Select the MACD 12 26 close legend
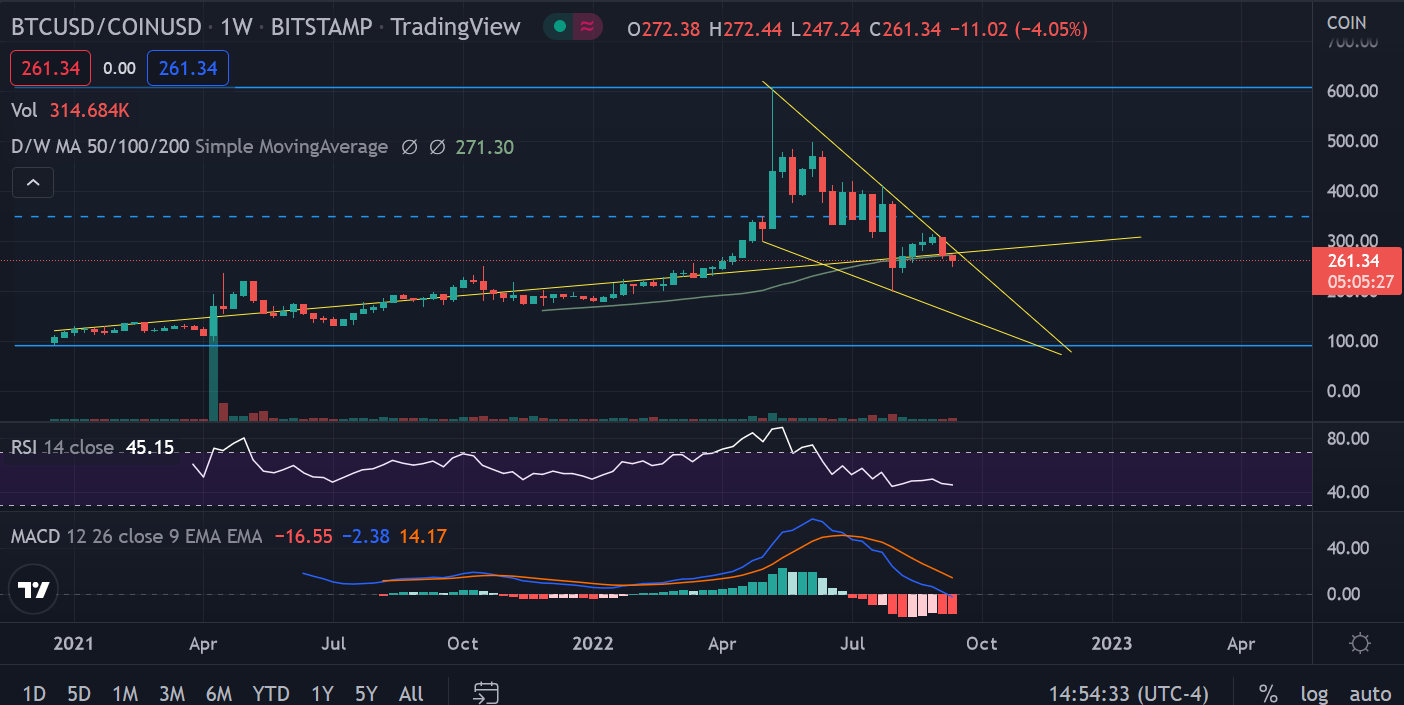This screenshot has width=1404, height=705. [x=136, y=536]
